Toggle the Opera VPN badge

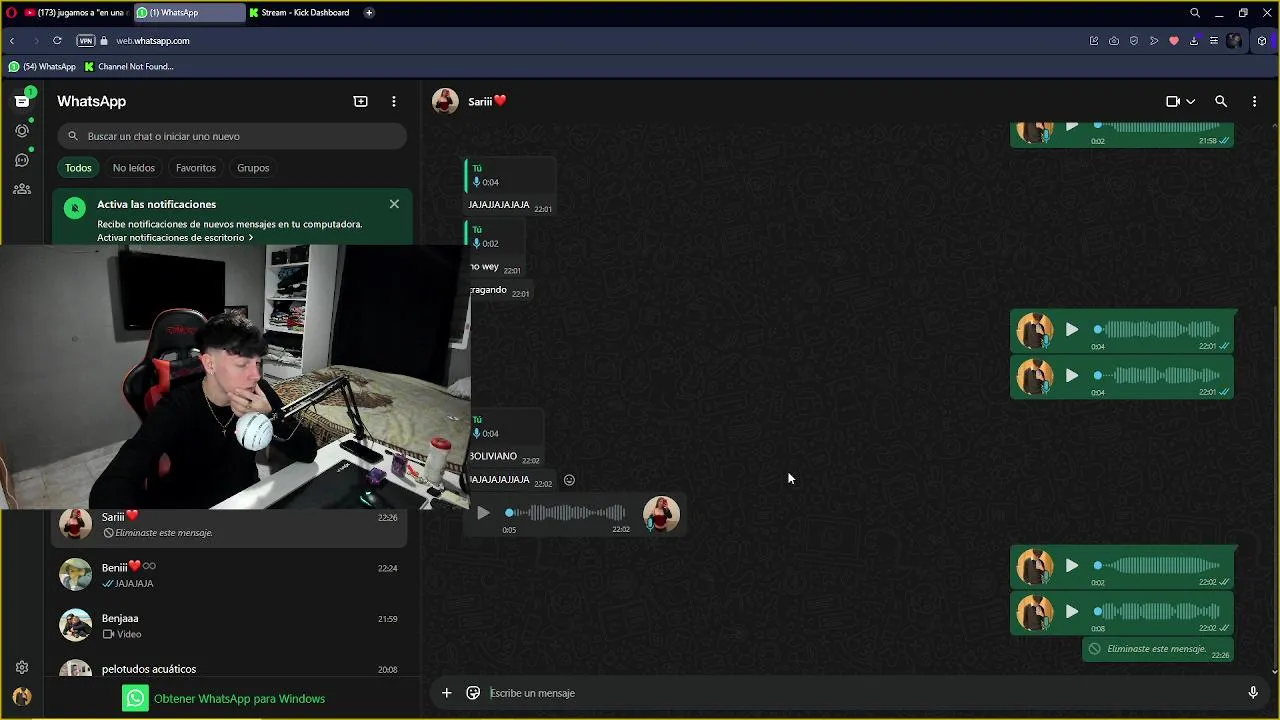[85, 41]
